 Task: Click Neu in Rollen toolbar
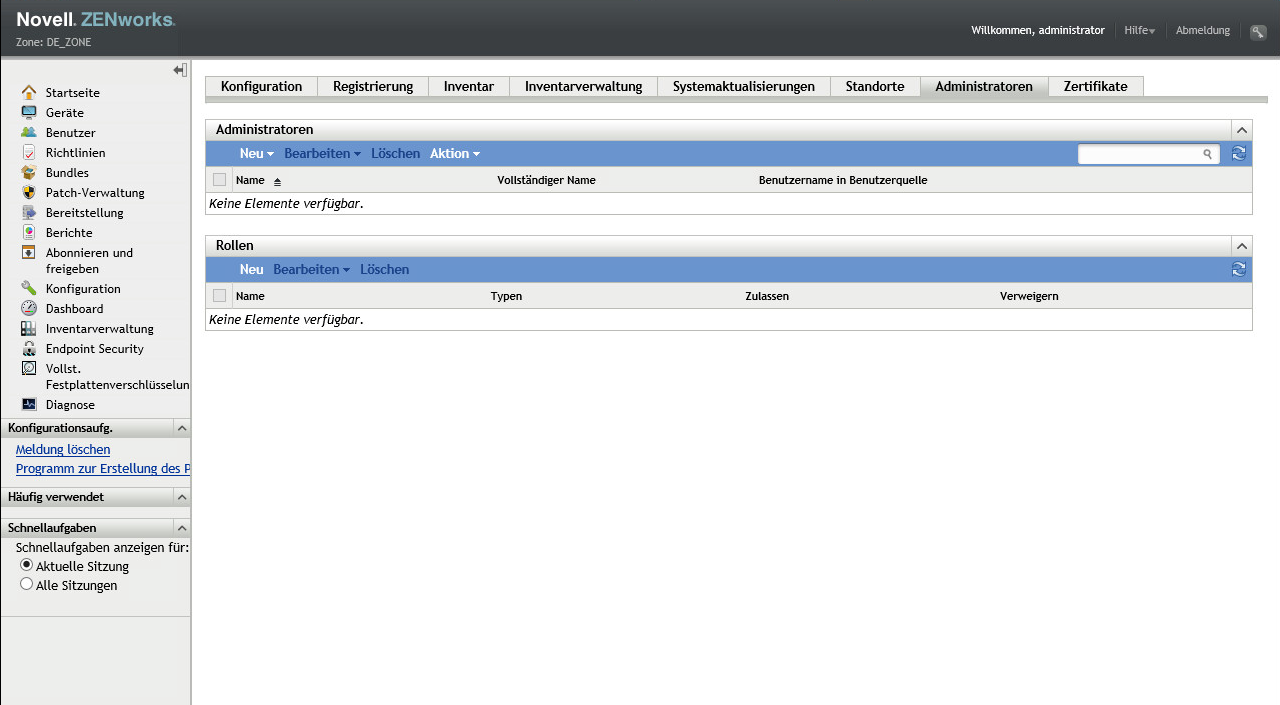tap(251, 269)
